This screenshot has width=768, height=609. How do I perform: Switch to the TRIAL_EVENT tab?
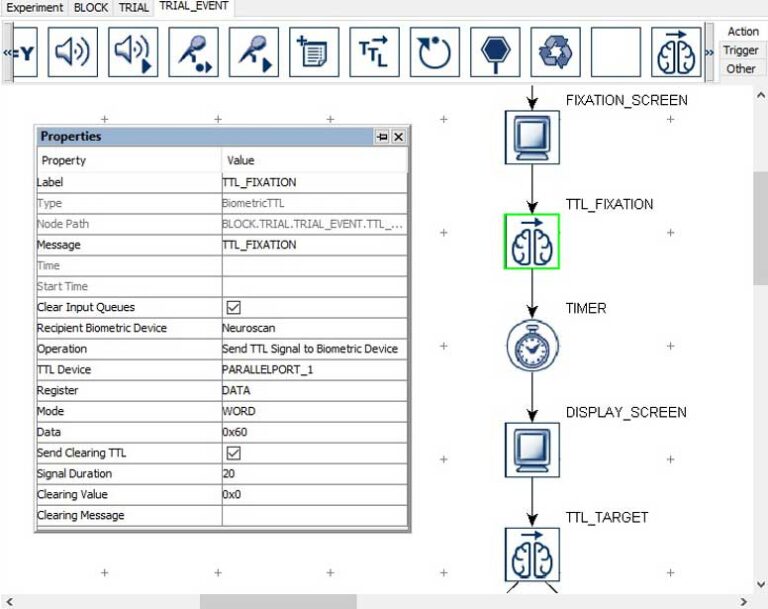[x=194, y=7]
